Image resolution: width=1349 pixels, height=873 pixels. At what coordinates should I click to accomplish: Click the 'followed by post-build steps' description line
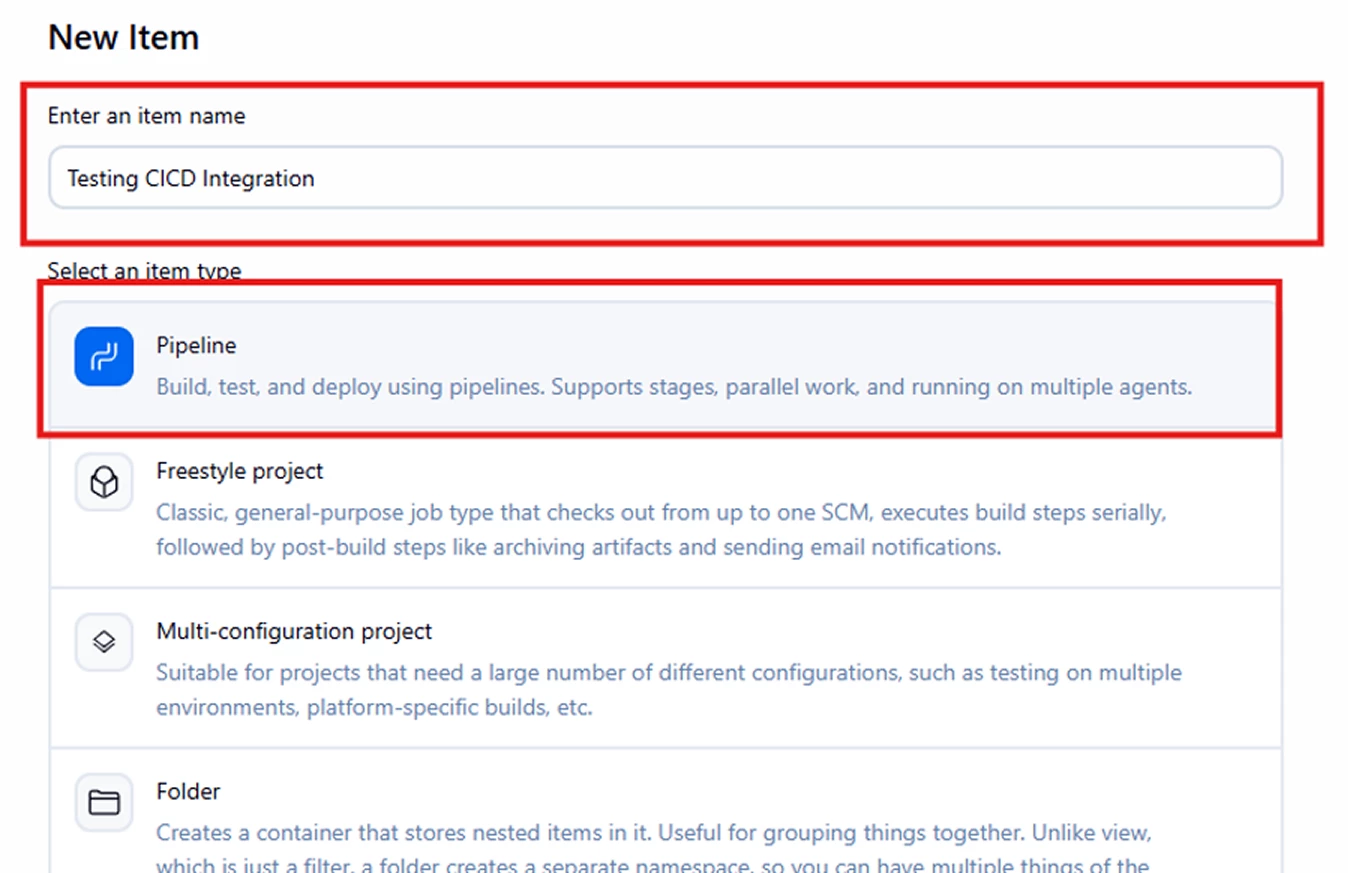pos(579,548)
